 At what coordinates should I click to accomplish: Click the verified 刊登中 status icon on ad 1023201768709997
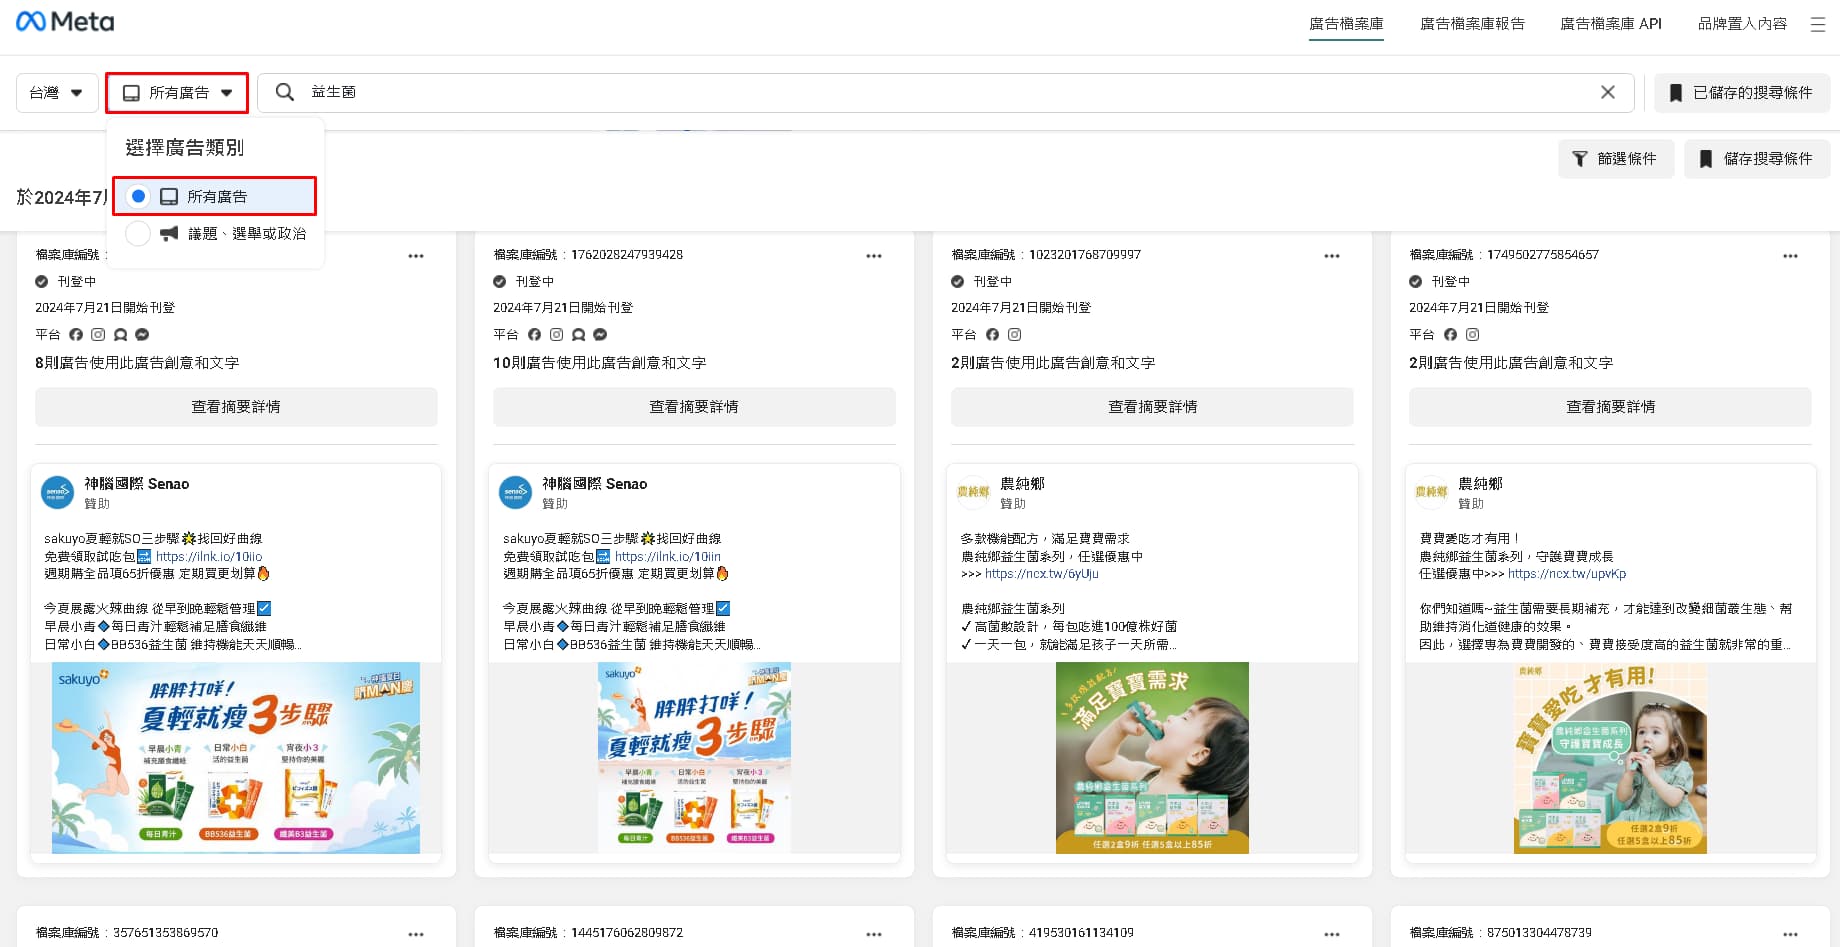pos(957,282)
